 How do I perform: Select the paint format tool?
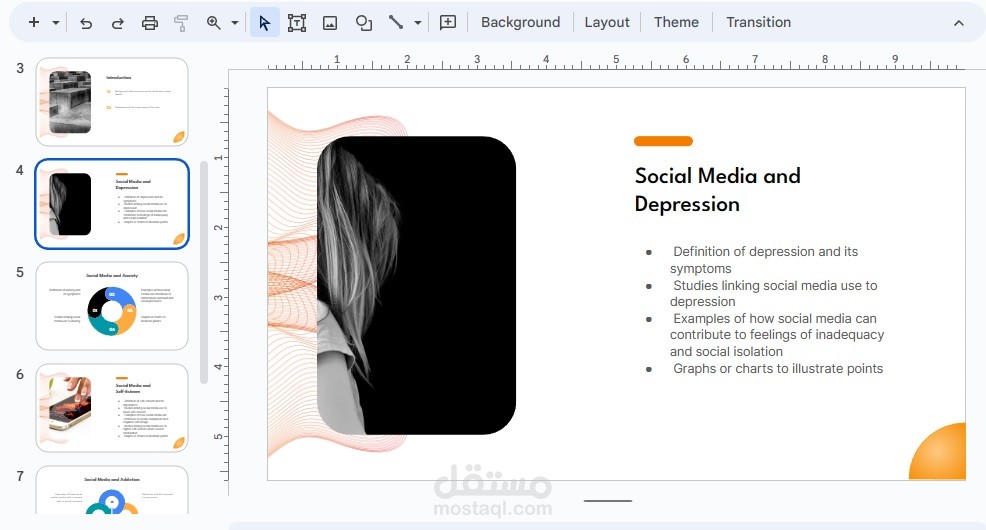point(181,23)
